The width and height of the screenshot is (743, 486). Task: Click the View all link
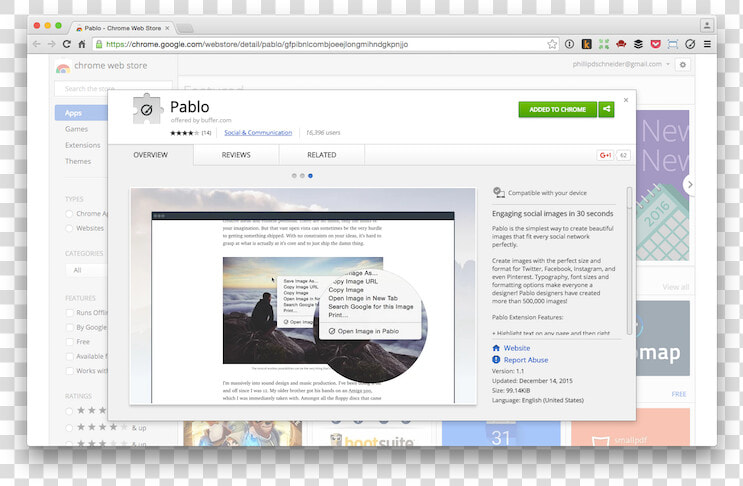click(676, 287)
